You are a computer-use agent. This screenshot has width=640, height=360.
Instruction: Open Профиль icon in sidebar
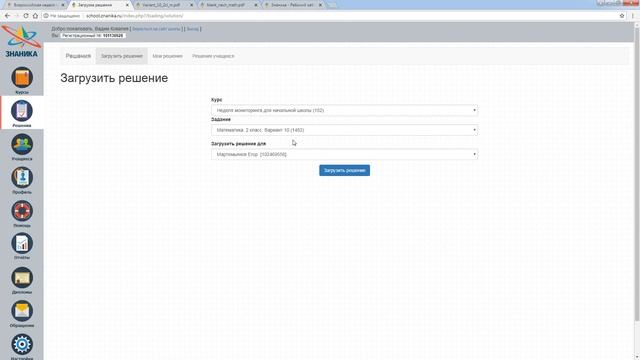22,178
